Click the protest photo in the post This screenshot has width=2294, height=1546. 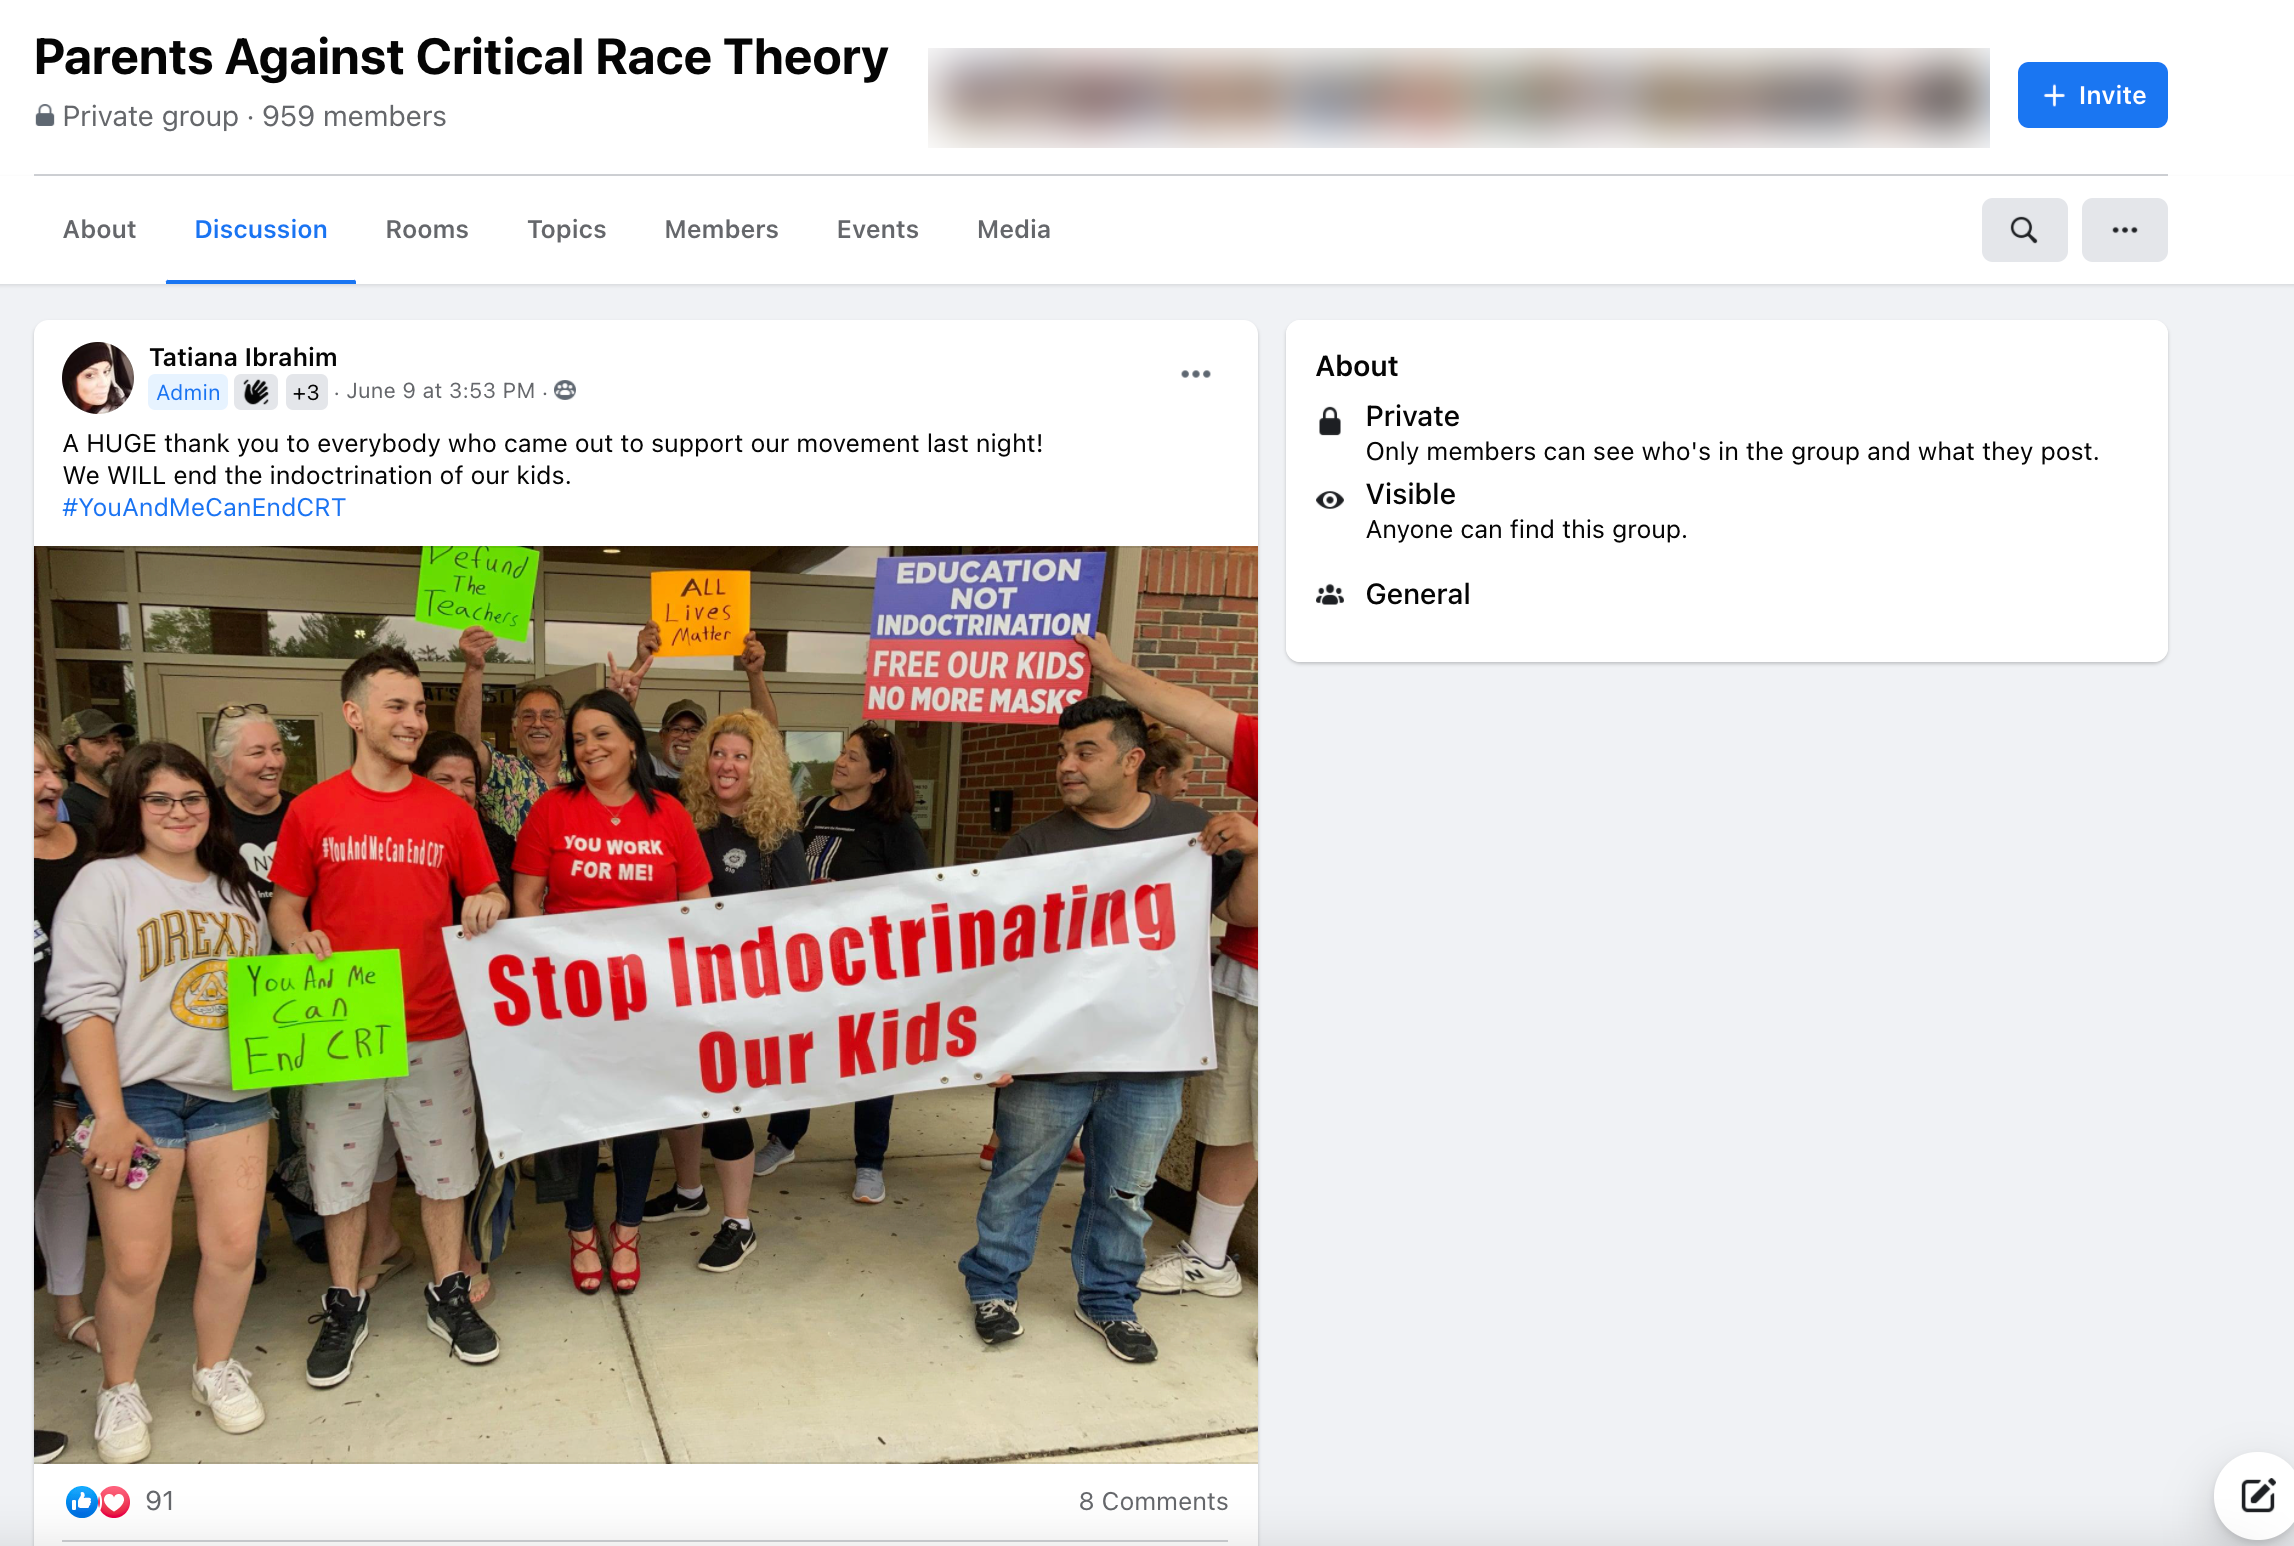click(645, 1000)
